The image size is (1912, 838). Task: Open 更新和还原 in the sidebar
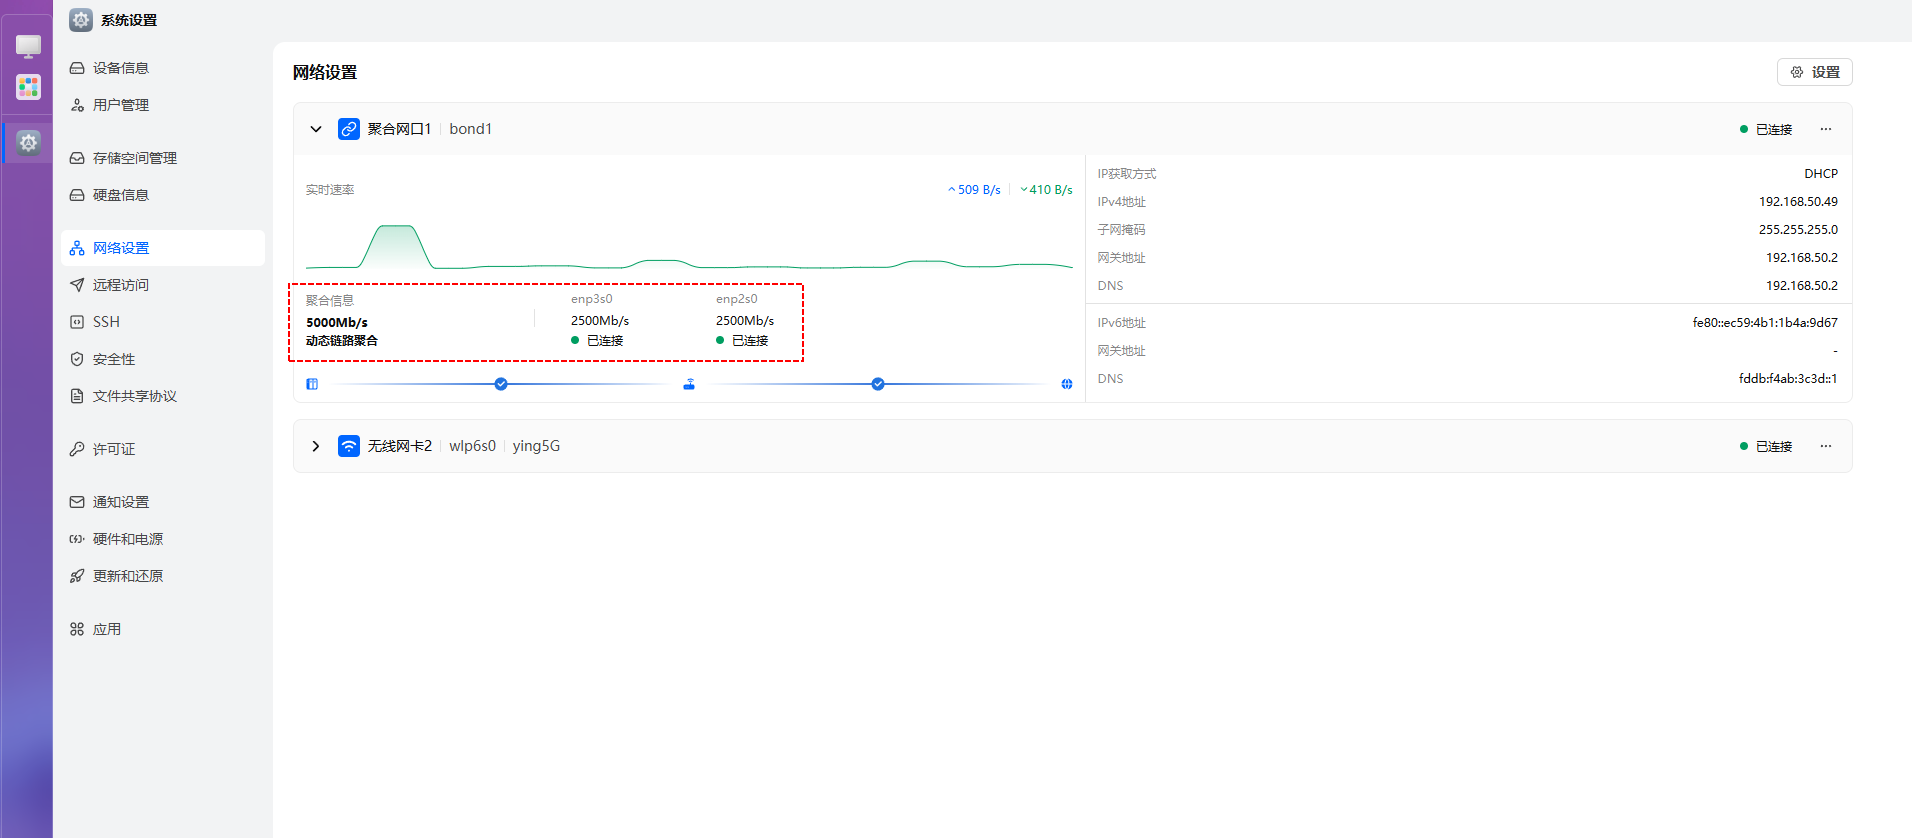tap(128, 576)
